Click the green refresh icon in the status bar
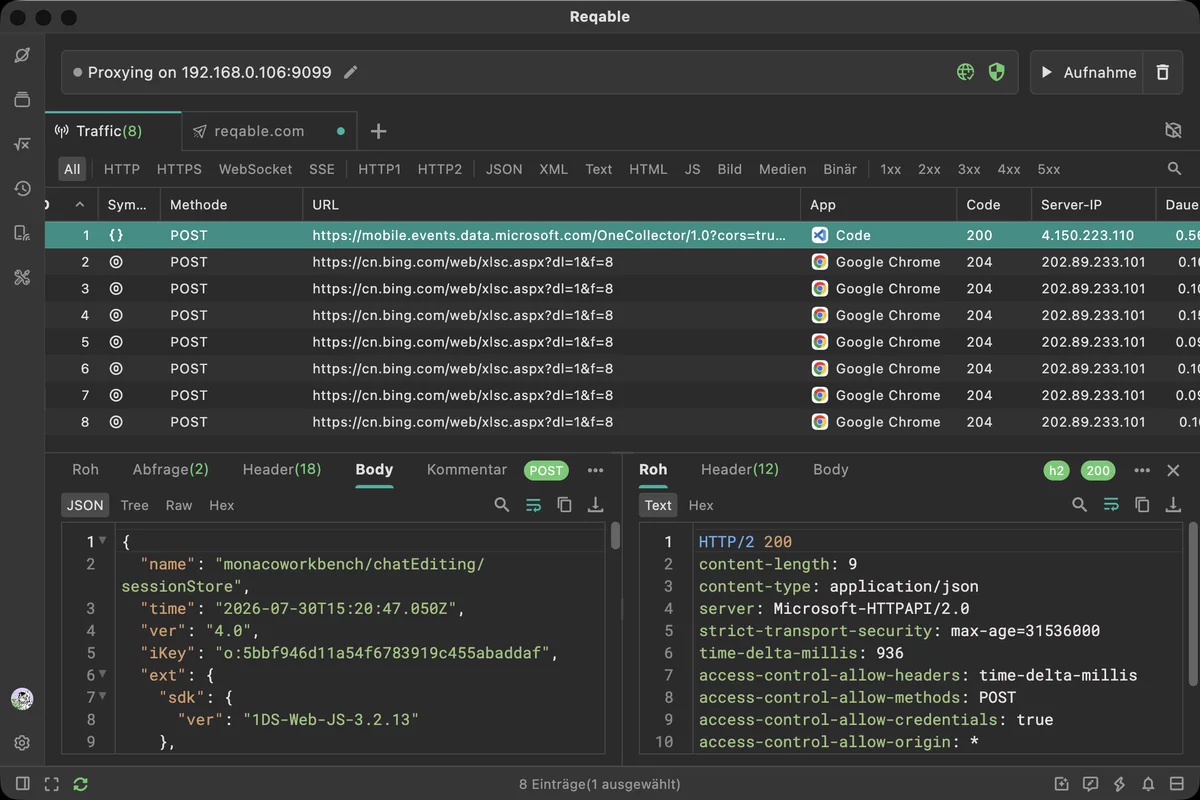The image size is (1200, 800). point(81,784)
